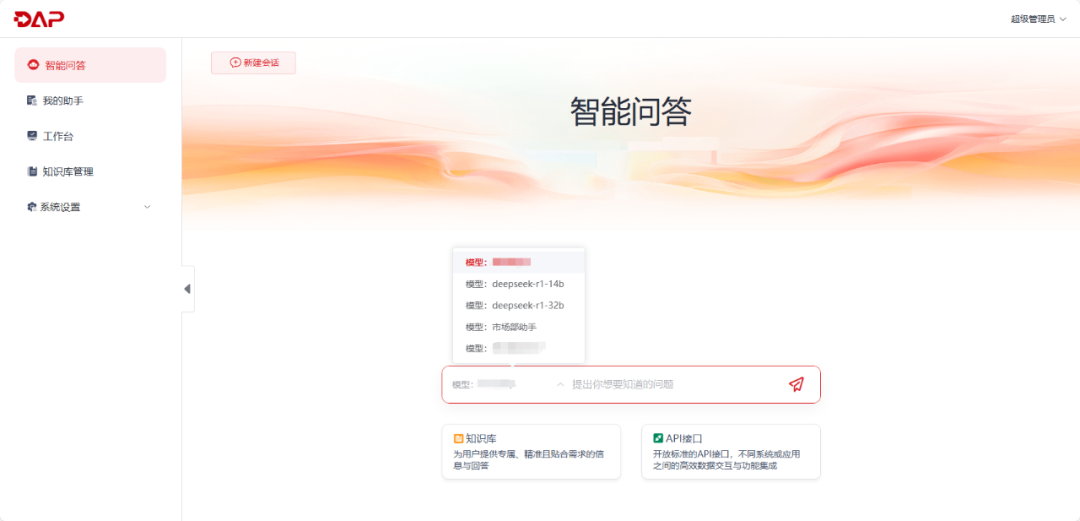Choose the deepseek-r1-32b model option

coord(519,305)
